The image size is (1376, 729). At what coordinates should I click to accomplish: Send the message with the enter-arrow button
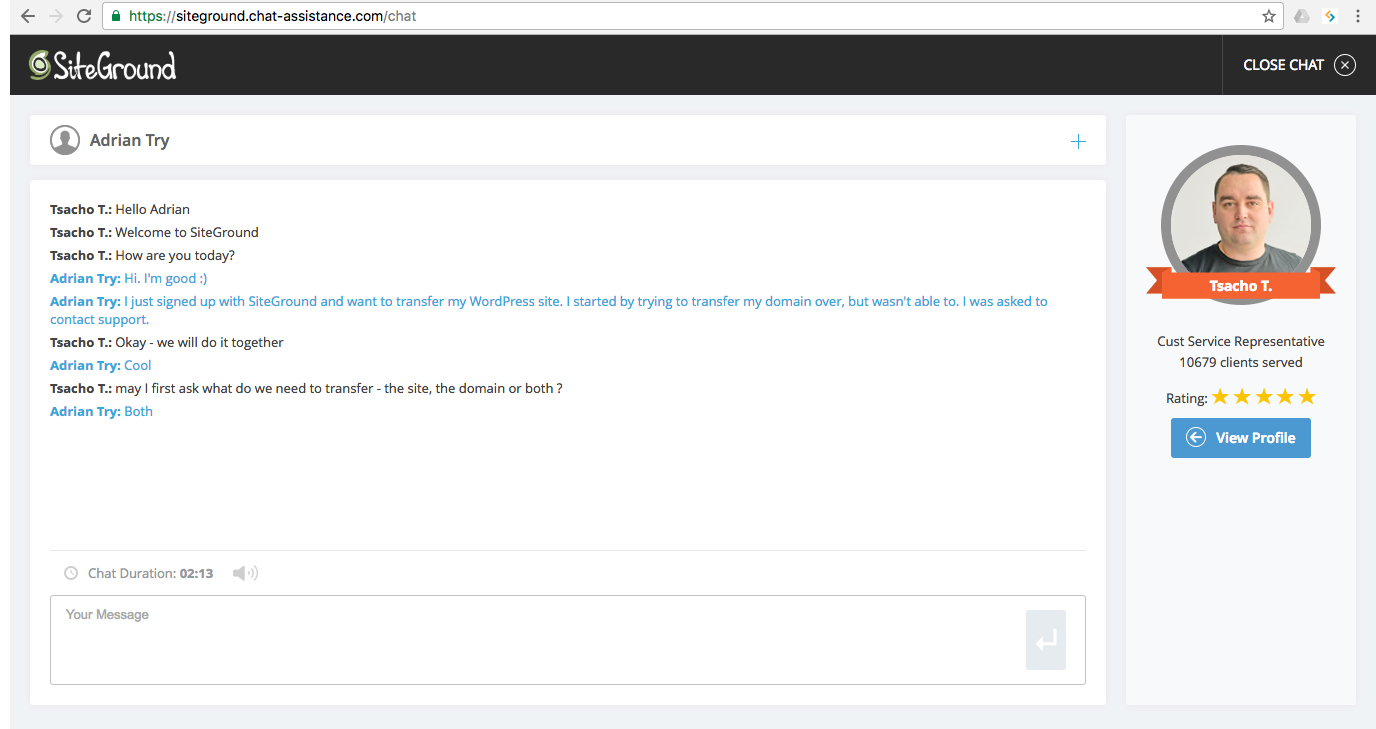(x=1045, y=640)
